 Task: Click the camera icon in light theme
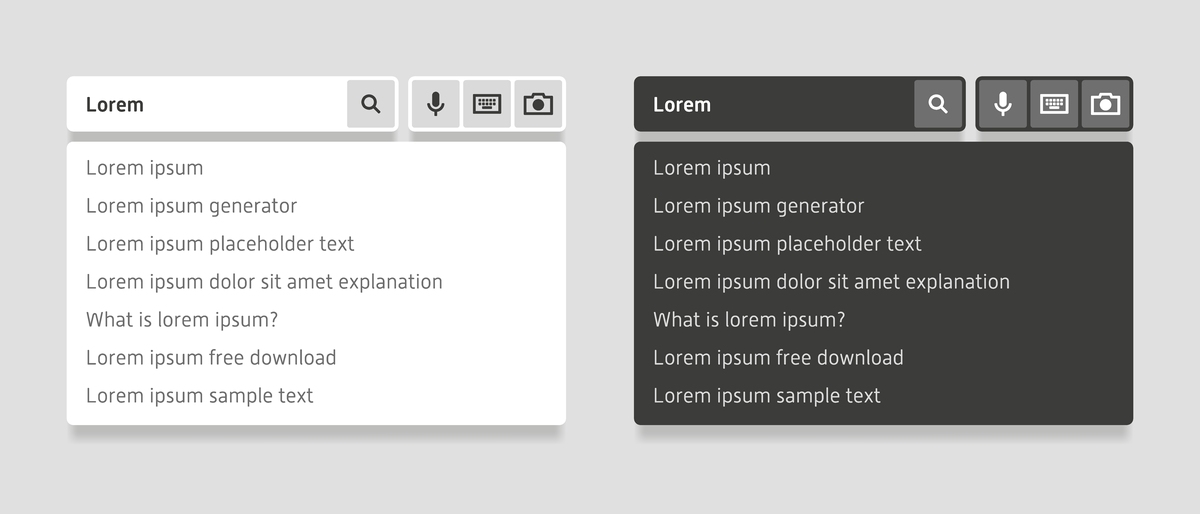tap(538, 104)
